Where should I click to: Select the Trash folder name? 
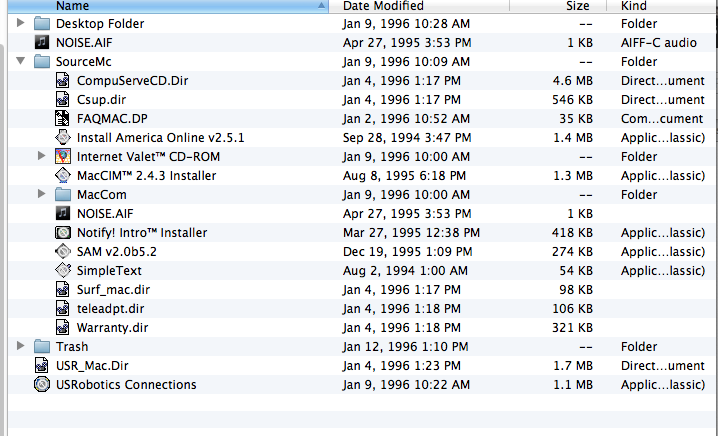pos(72,347)
